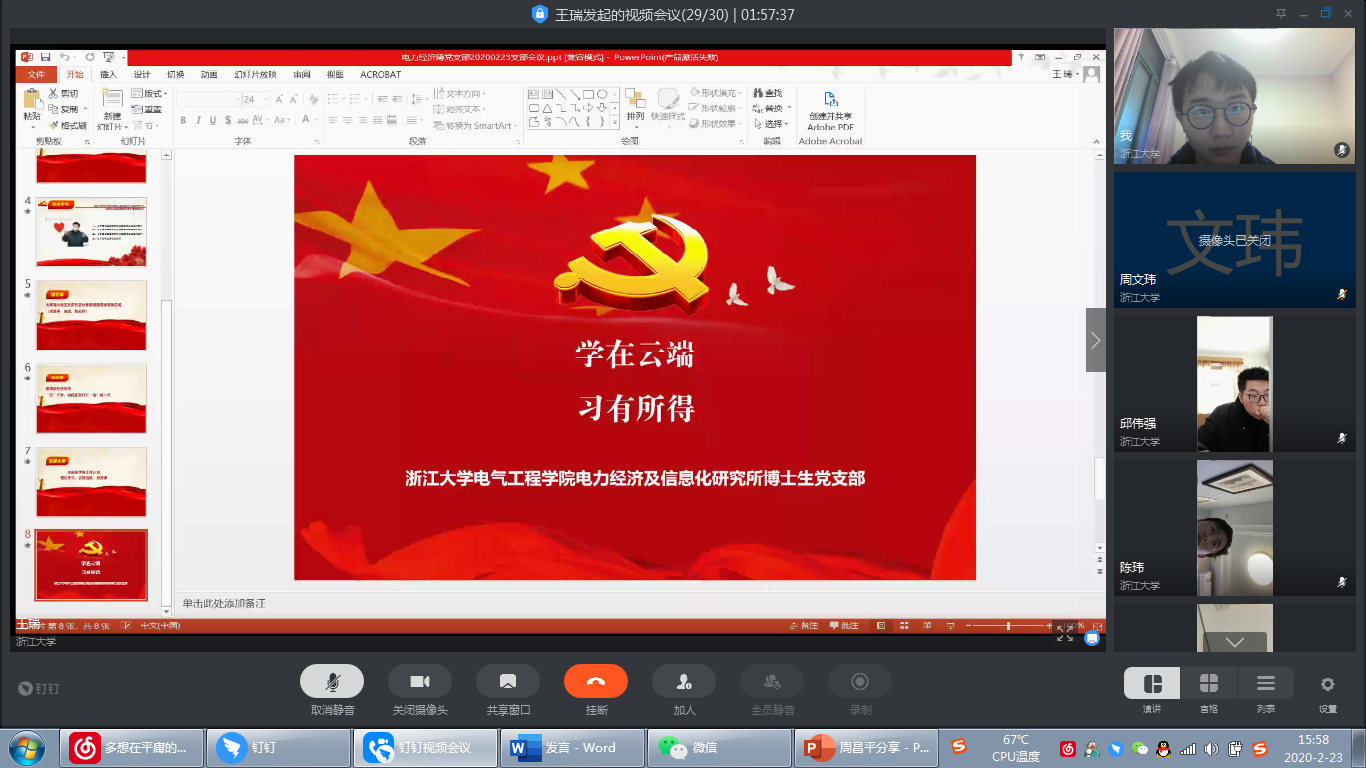This screenshot has height=768, width=1366.
Task: Select slide 5 thumbnail in the sidebar
Action: click(x=91, y=316)
